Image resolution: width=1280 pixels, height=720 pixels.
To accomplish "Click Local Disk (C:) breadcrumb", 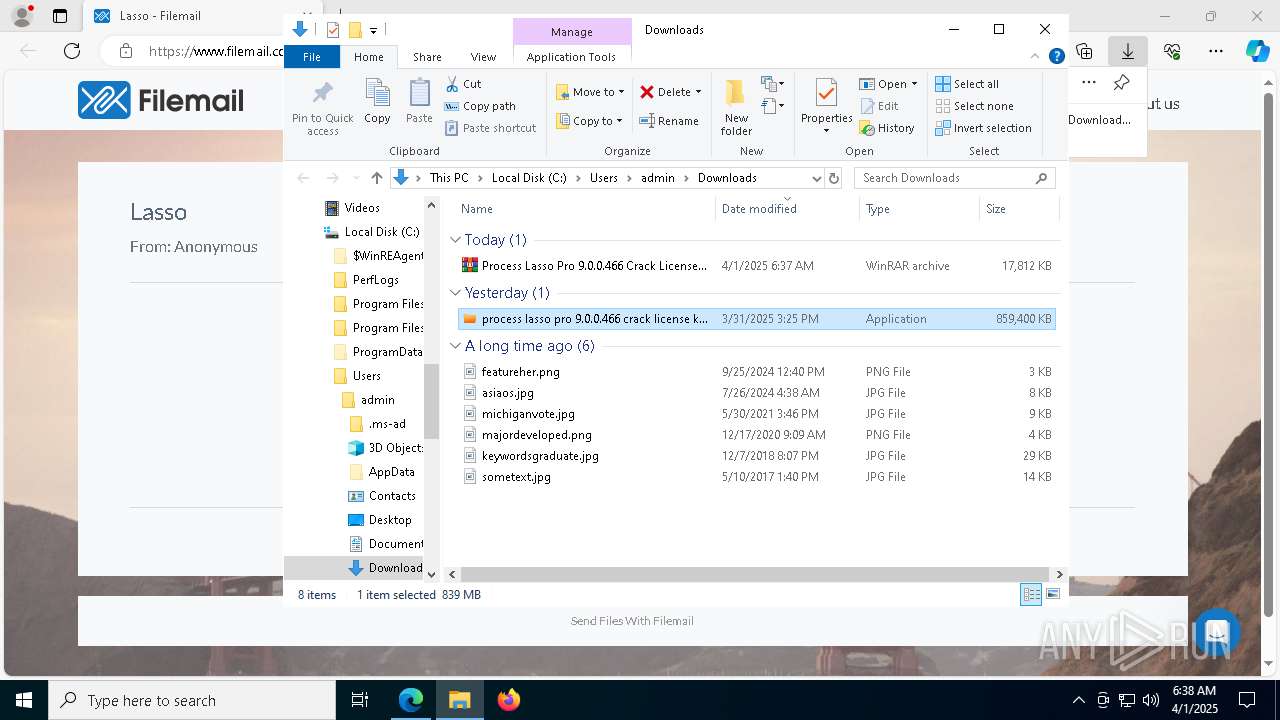I will (529, 178).
